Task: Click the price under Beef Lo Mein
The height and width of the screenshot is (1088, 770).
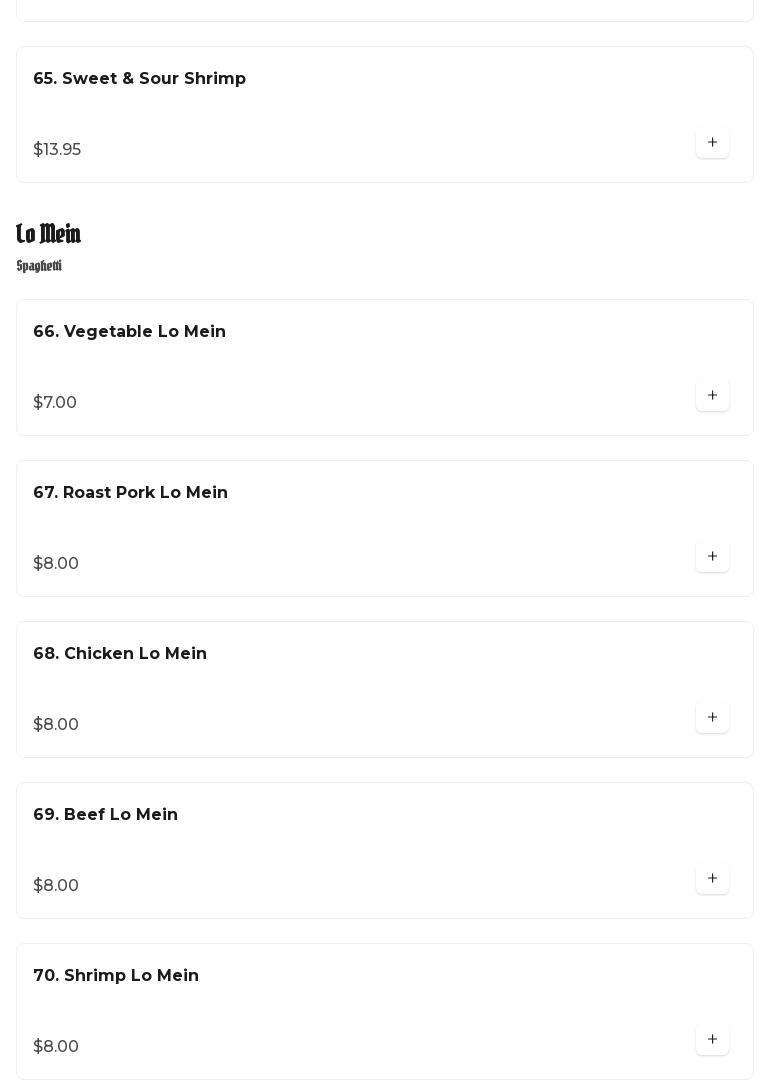Action: point(56,886)
